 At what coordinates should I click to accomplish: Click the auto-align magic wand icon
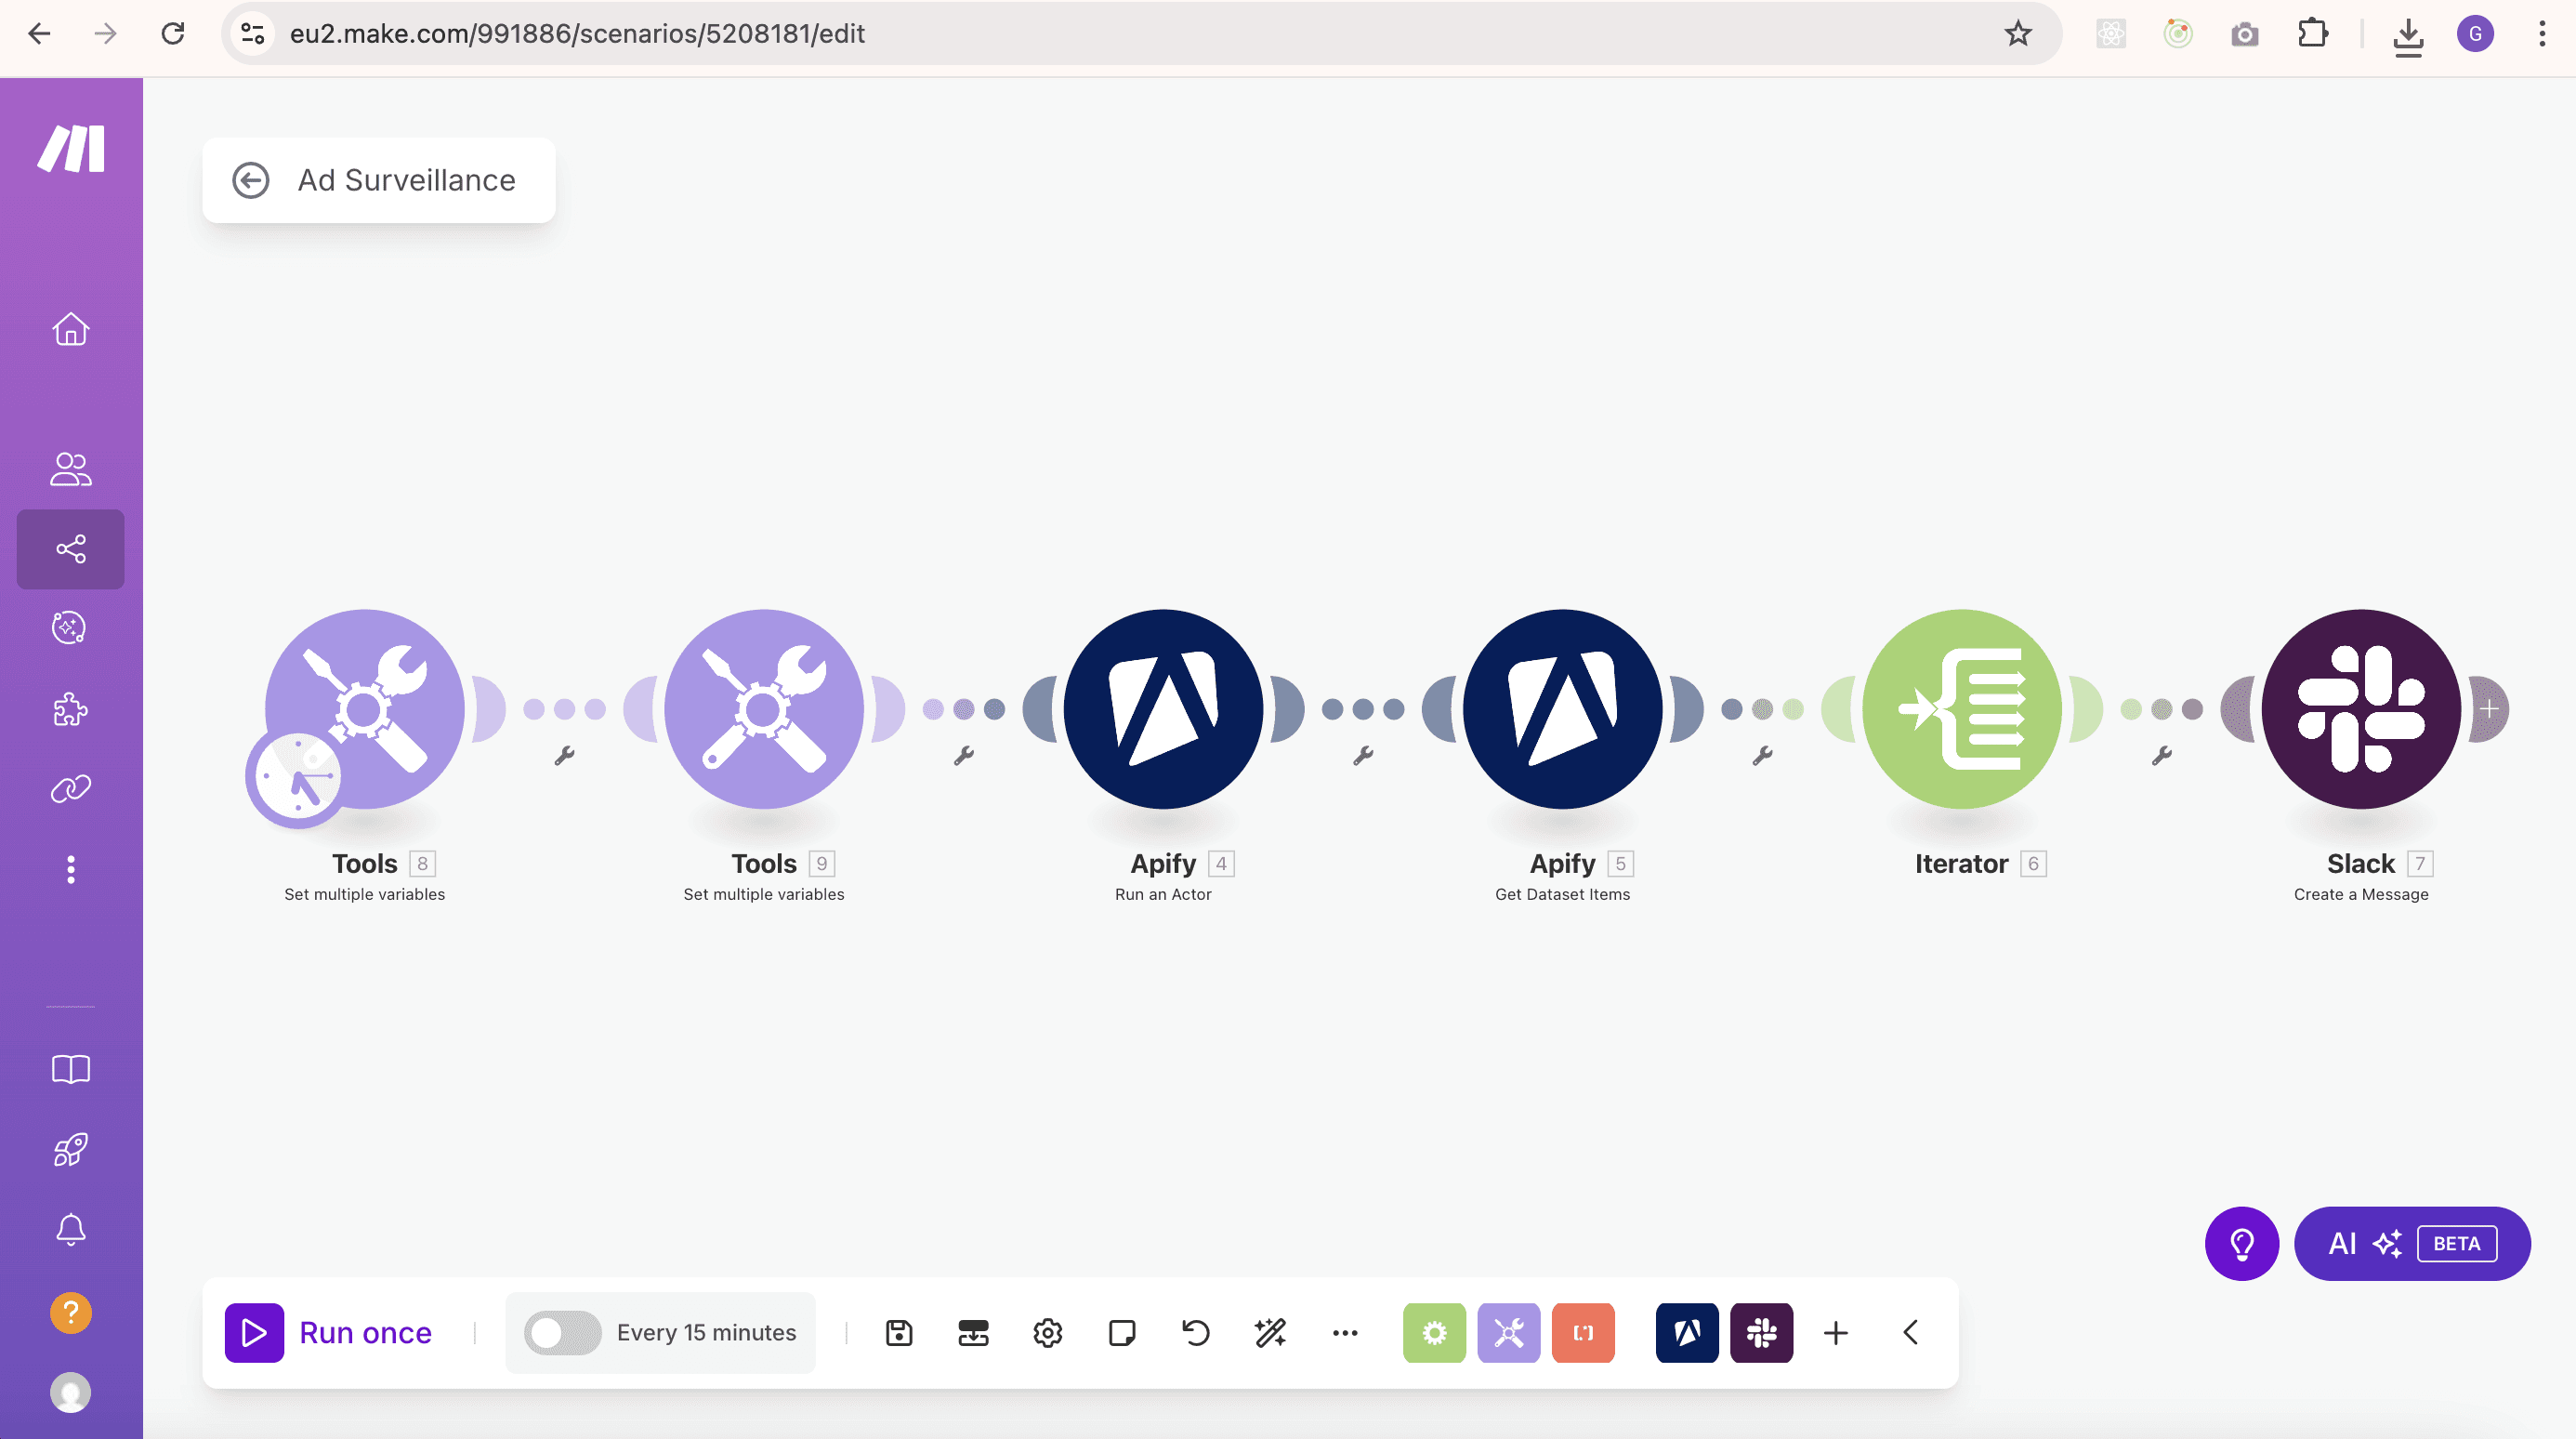pyautogui.click(x=1270, y=1333)
